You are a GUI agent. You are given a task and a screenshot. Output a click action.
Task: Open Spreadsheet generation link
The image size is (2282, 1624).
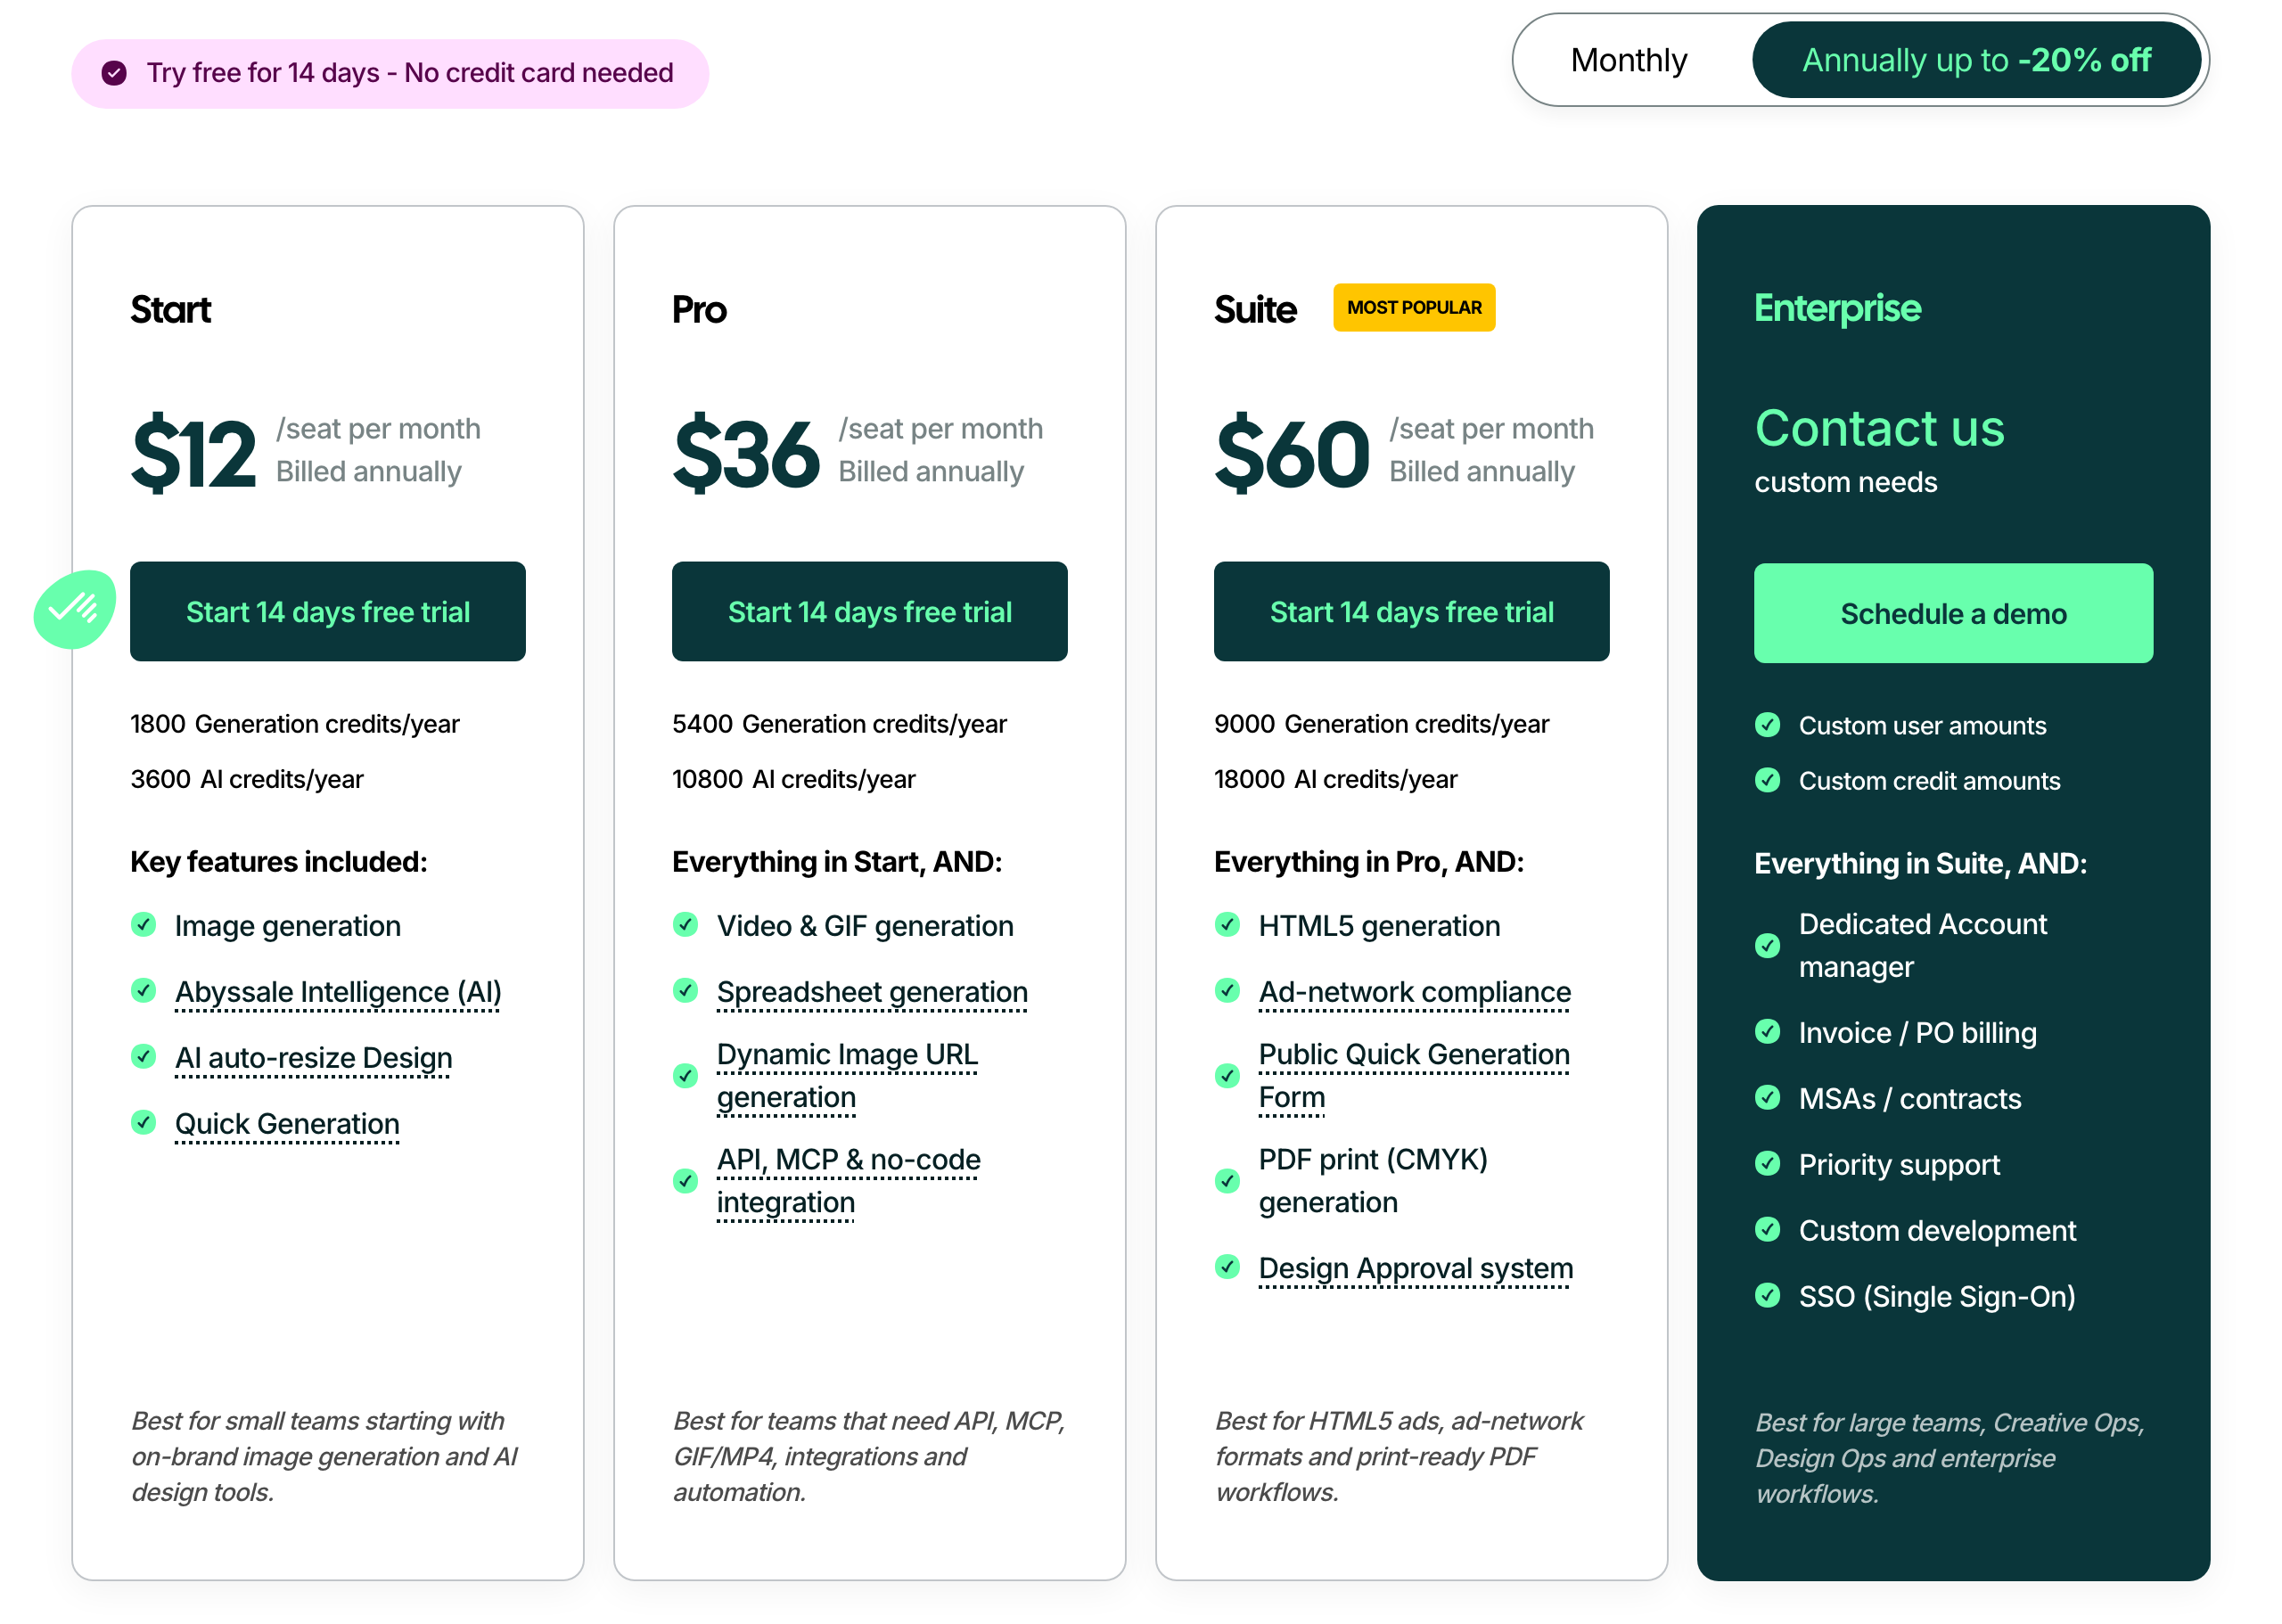tap(872, 992)
